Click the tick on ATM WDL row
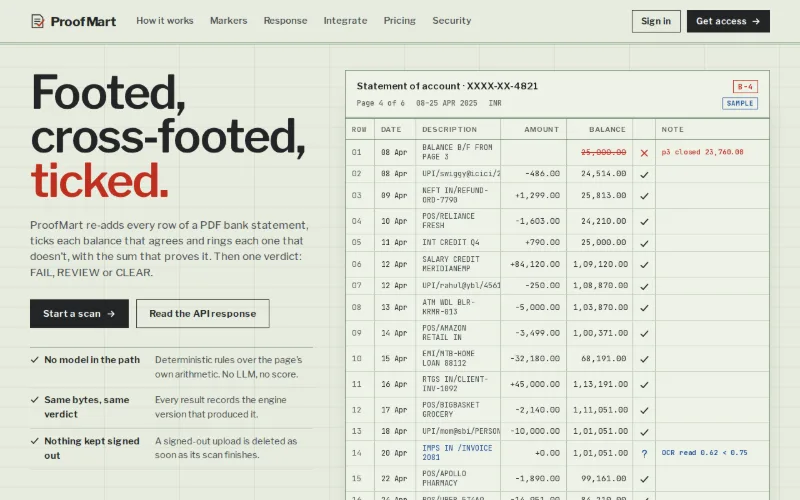The height and width of the screenshot is (500, 800). [644, 308]
